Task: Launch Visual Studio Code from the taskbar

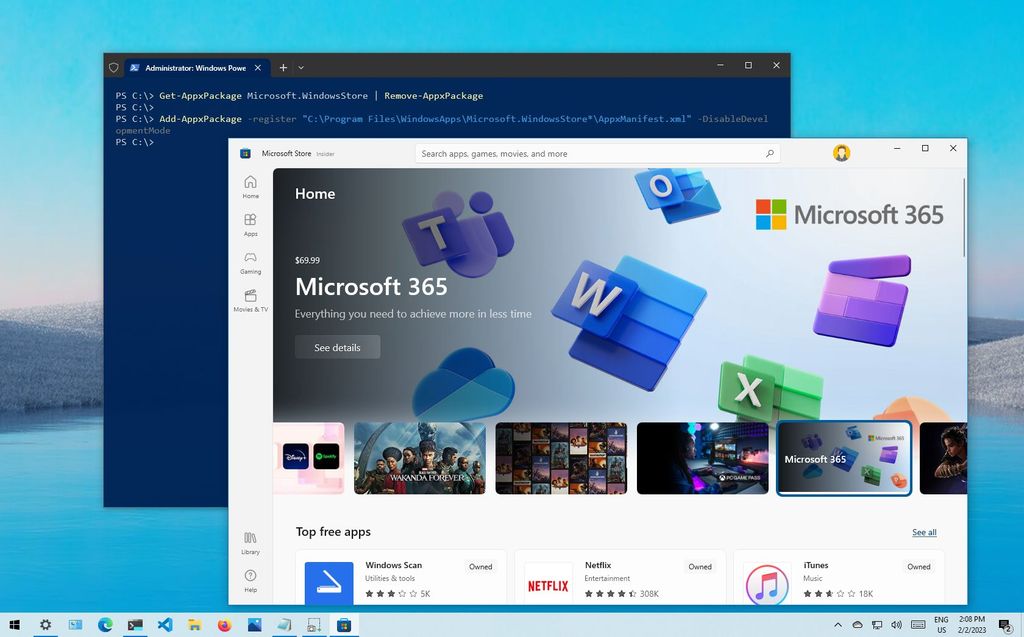Action: (164, 623)
